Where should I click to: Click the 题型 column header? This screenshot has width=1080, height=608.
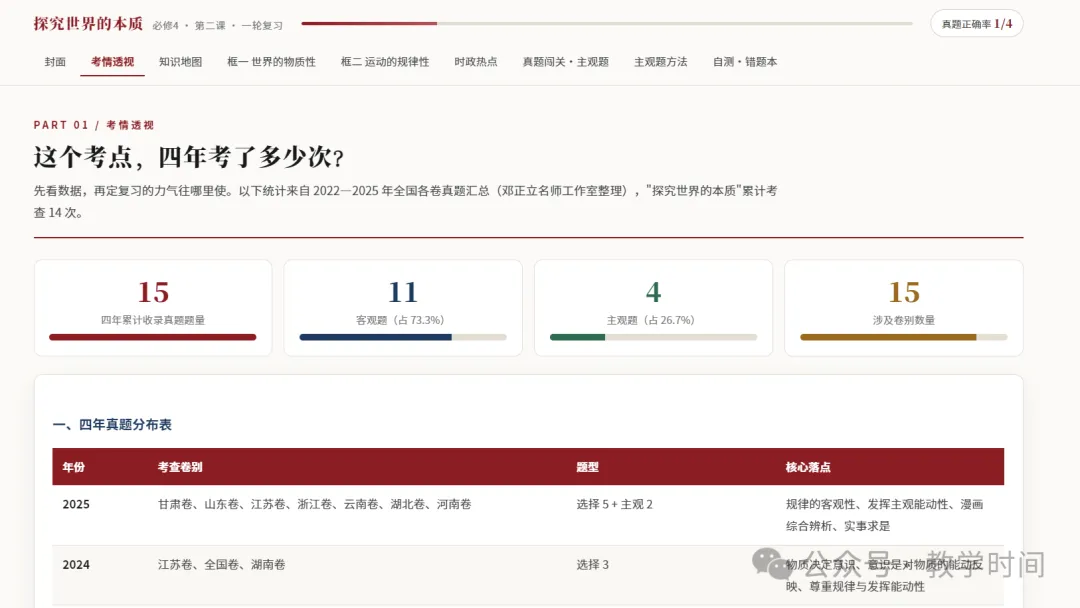588,467
